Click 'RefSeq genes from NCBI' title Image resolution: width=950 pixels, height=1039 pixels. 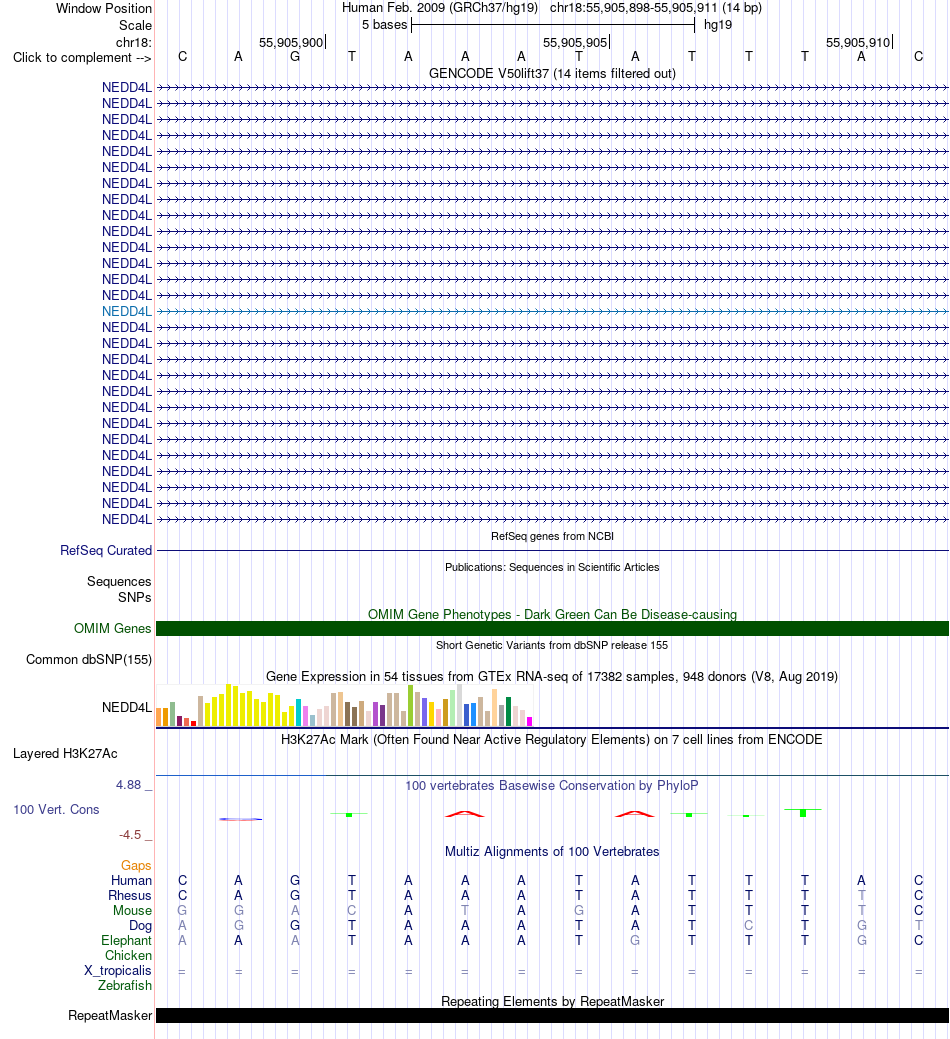click(552, 536)
